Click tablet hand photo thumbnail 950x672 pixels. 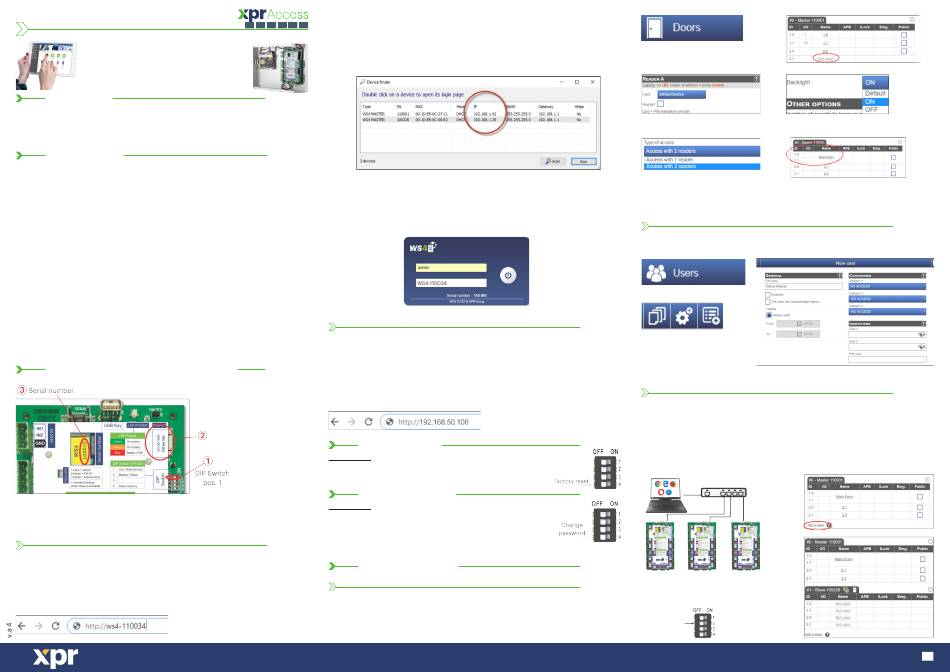coord(46,65)
